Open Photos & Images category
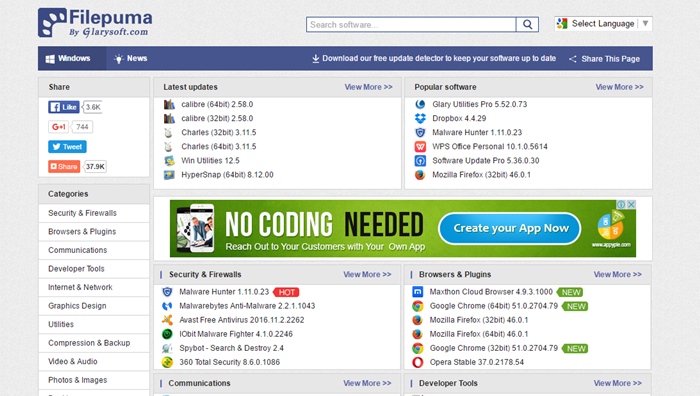 pos(78,380)
